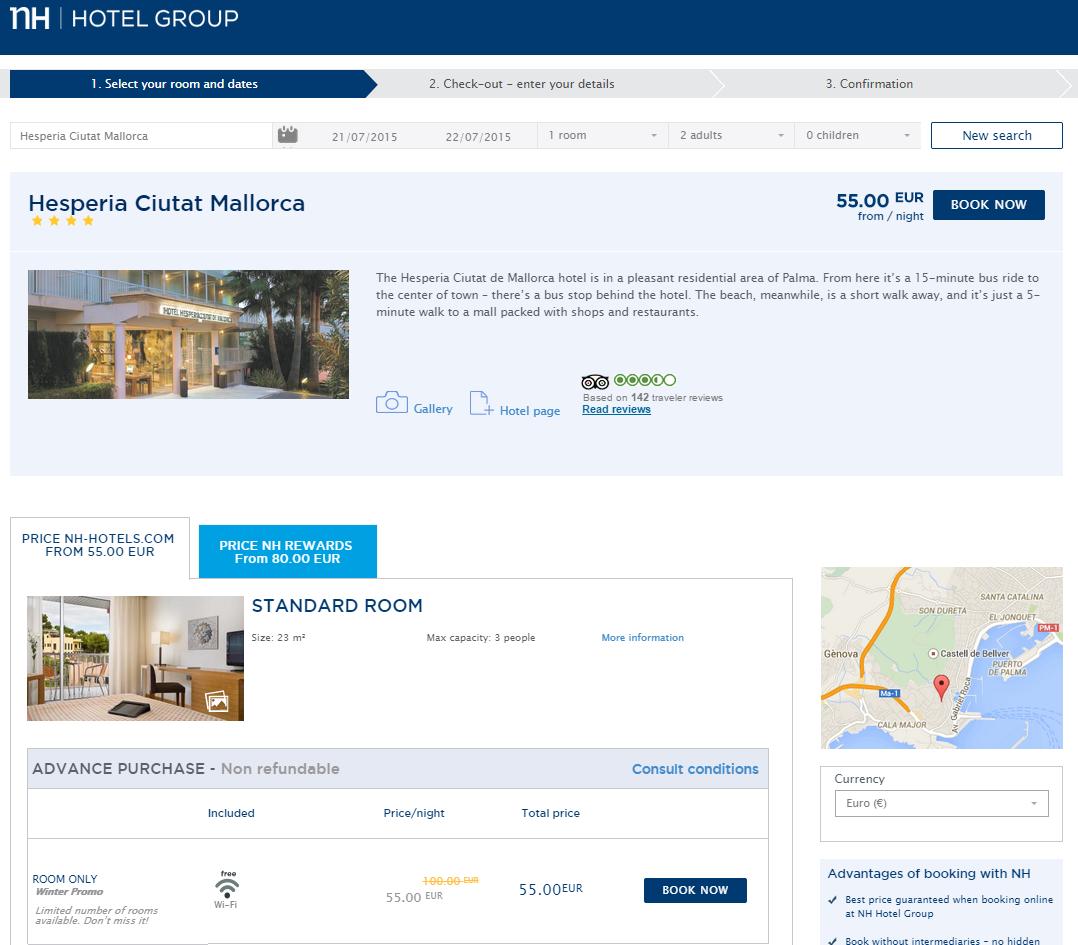Open the Currency Euro dropdown
The height and width of the screenshot is (945, 1078).
(941, 803)
